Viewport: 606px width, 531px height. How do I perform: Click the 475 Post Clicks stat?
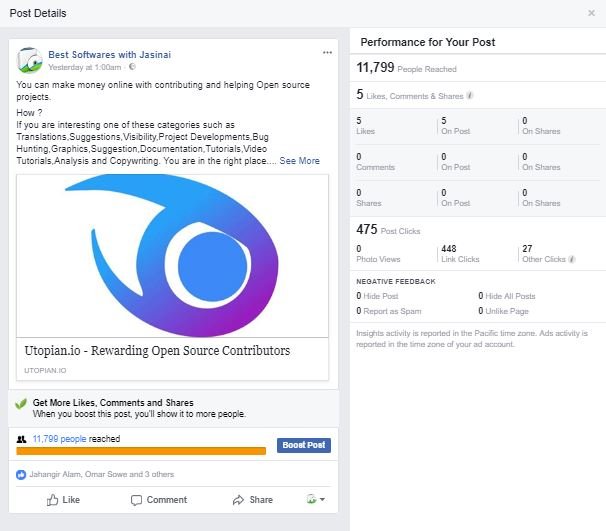pyautogui.click(x=388, y=230)
